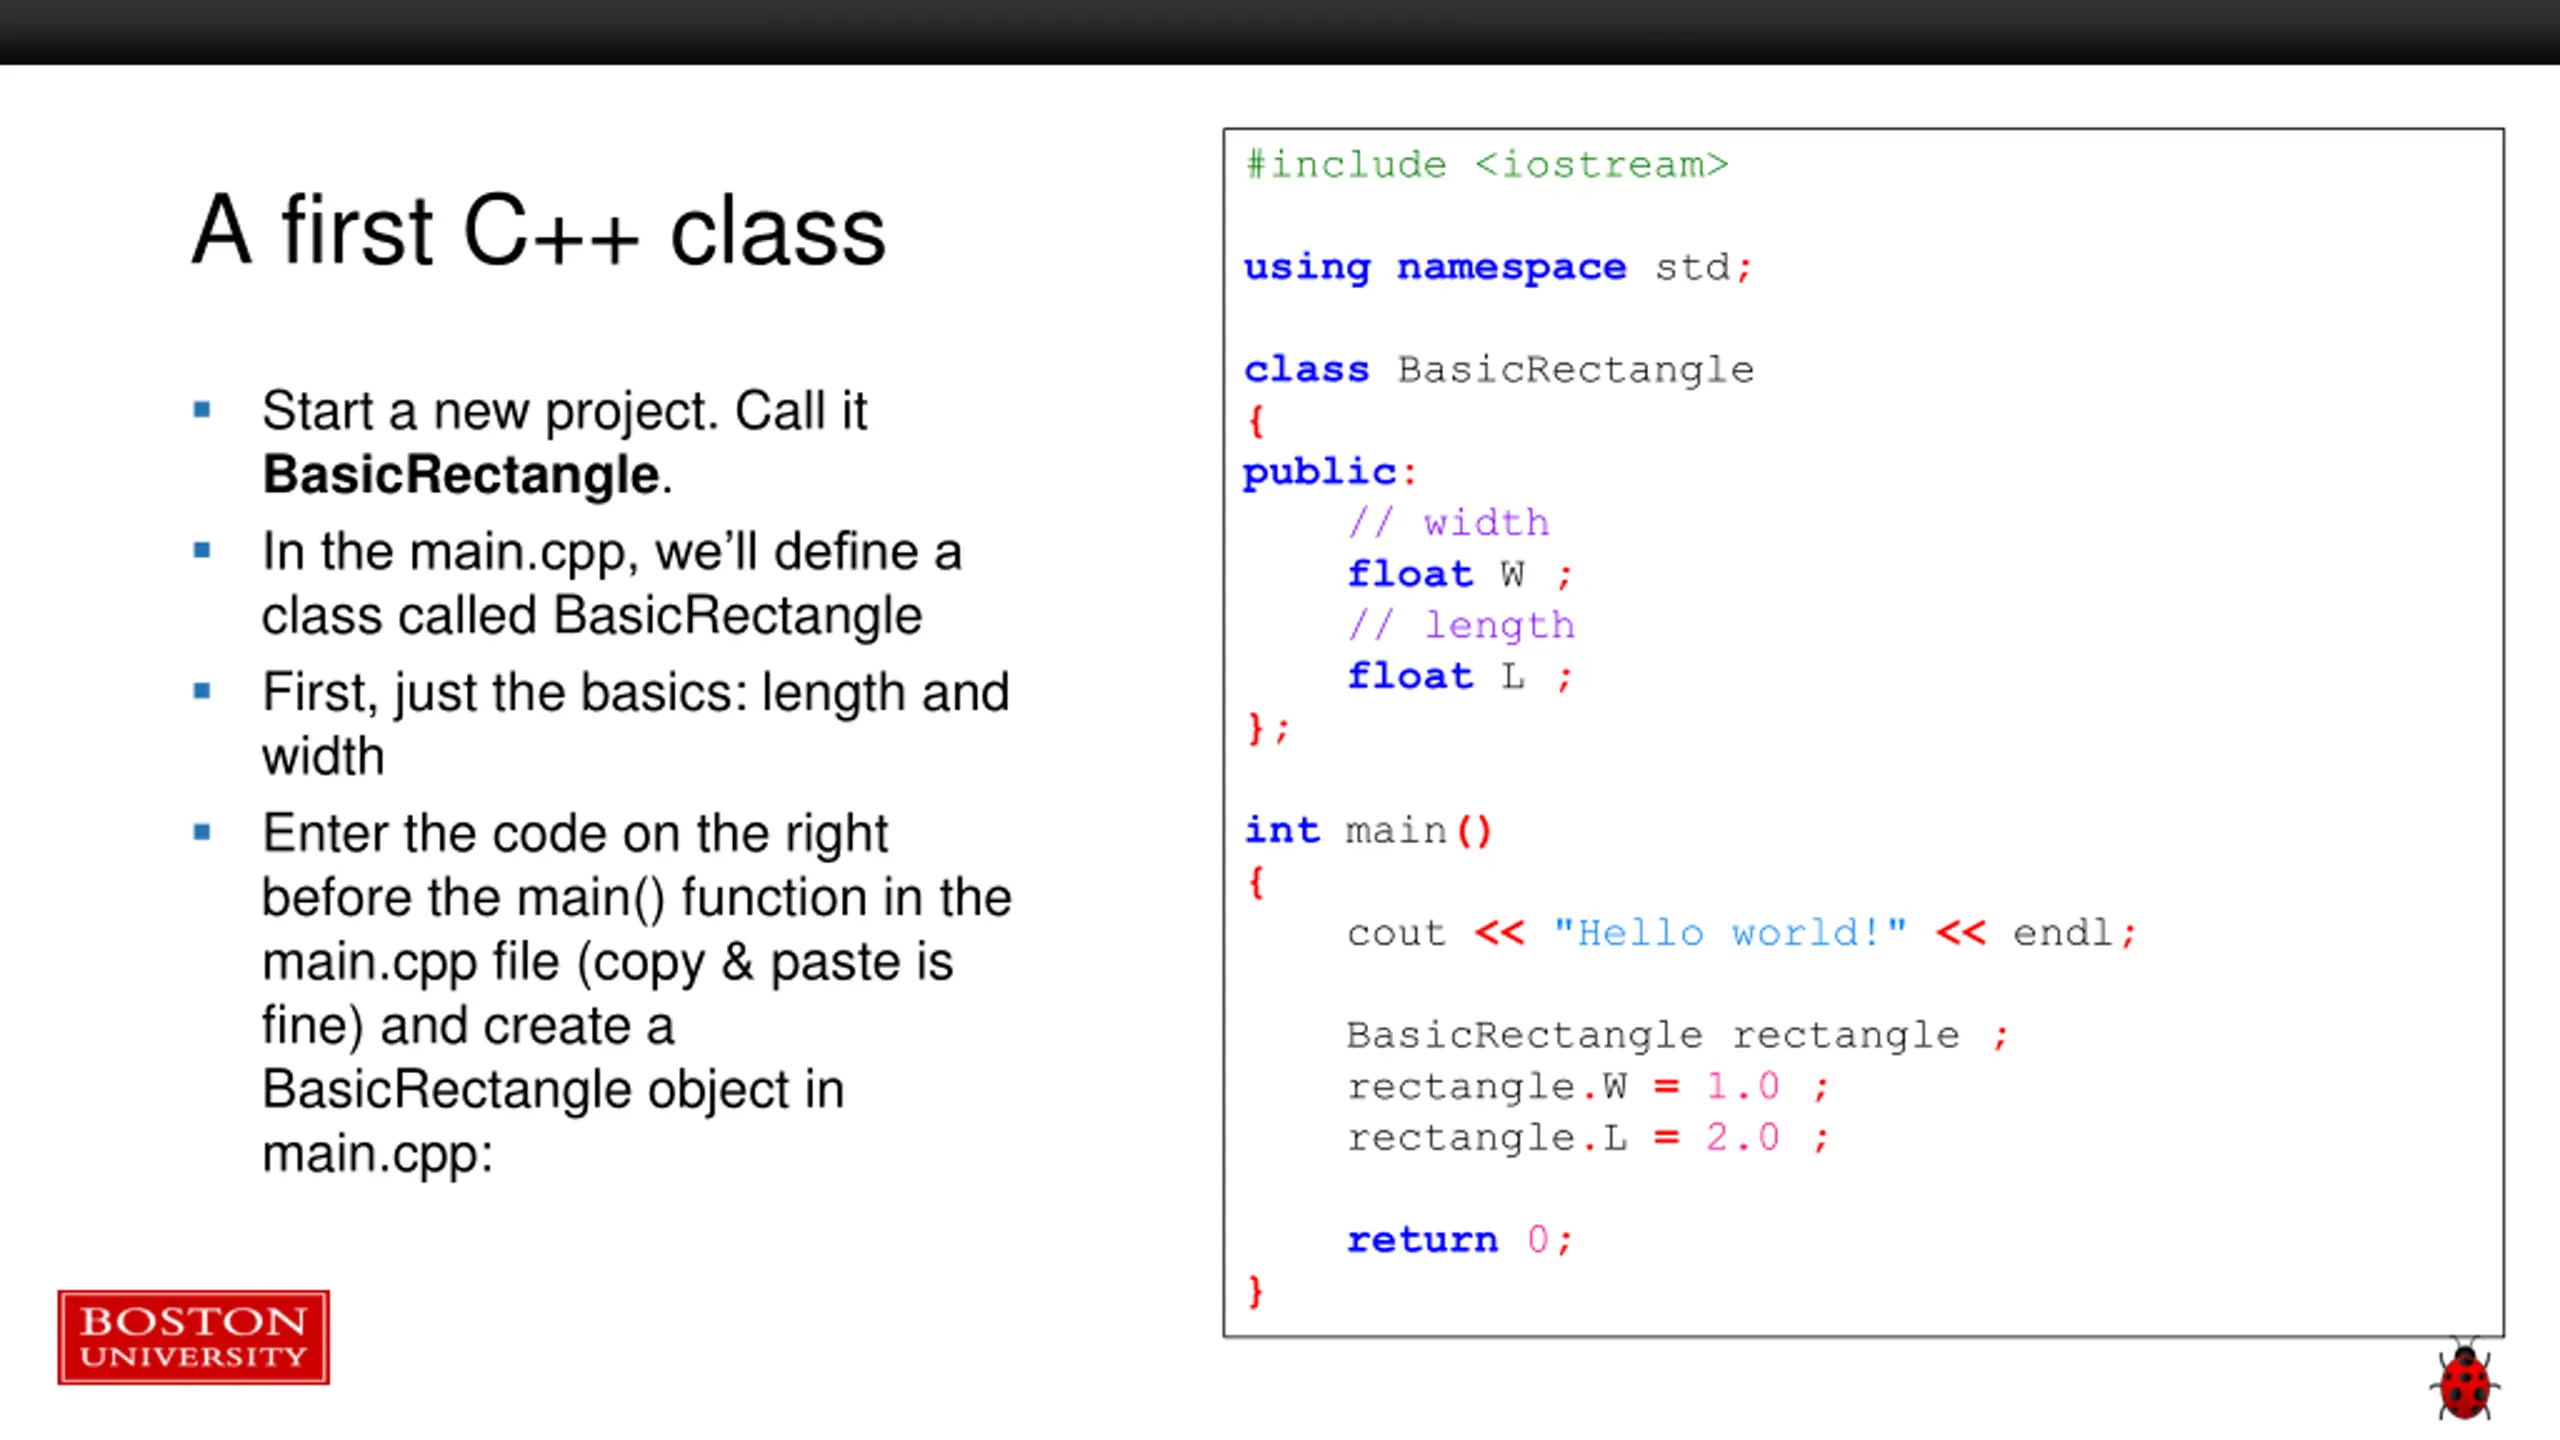This screenshot has height=1440, width=2560.
Task: Click the bullet beside "First, just the basics"
Action: [202, 691]
